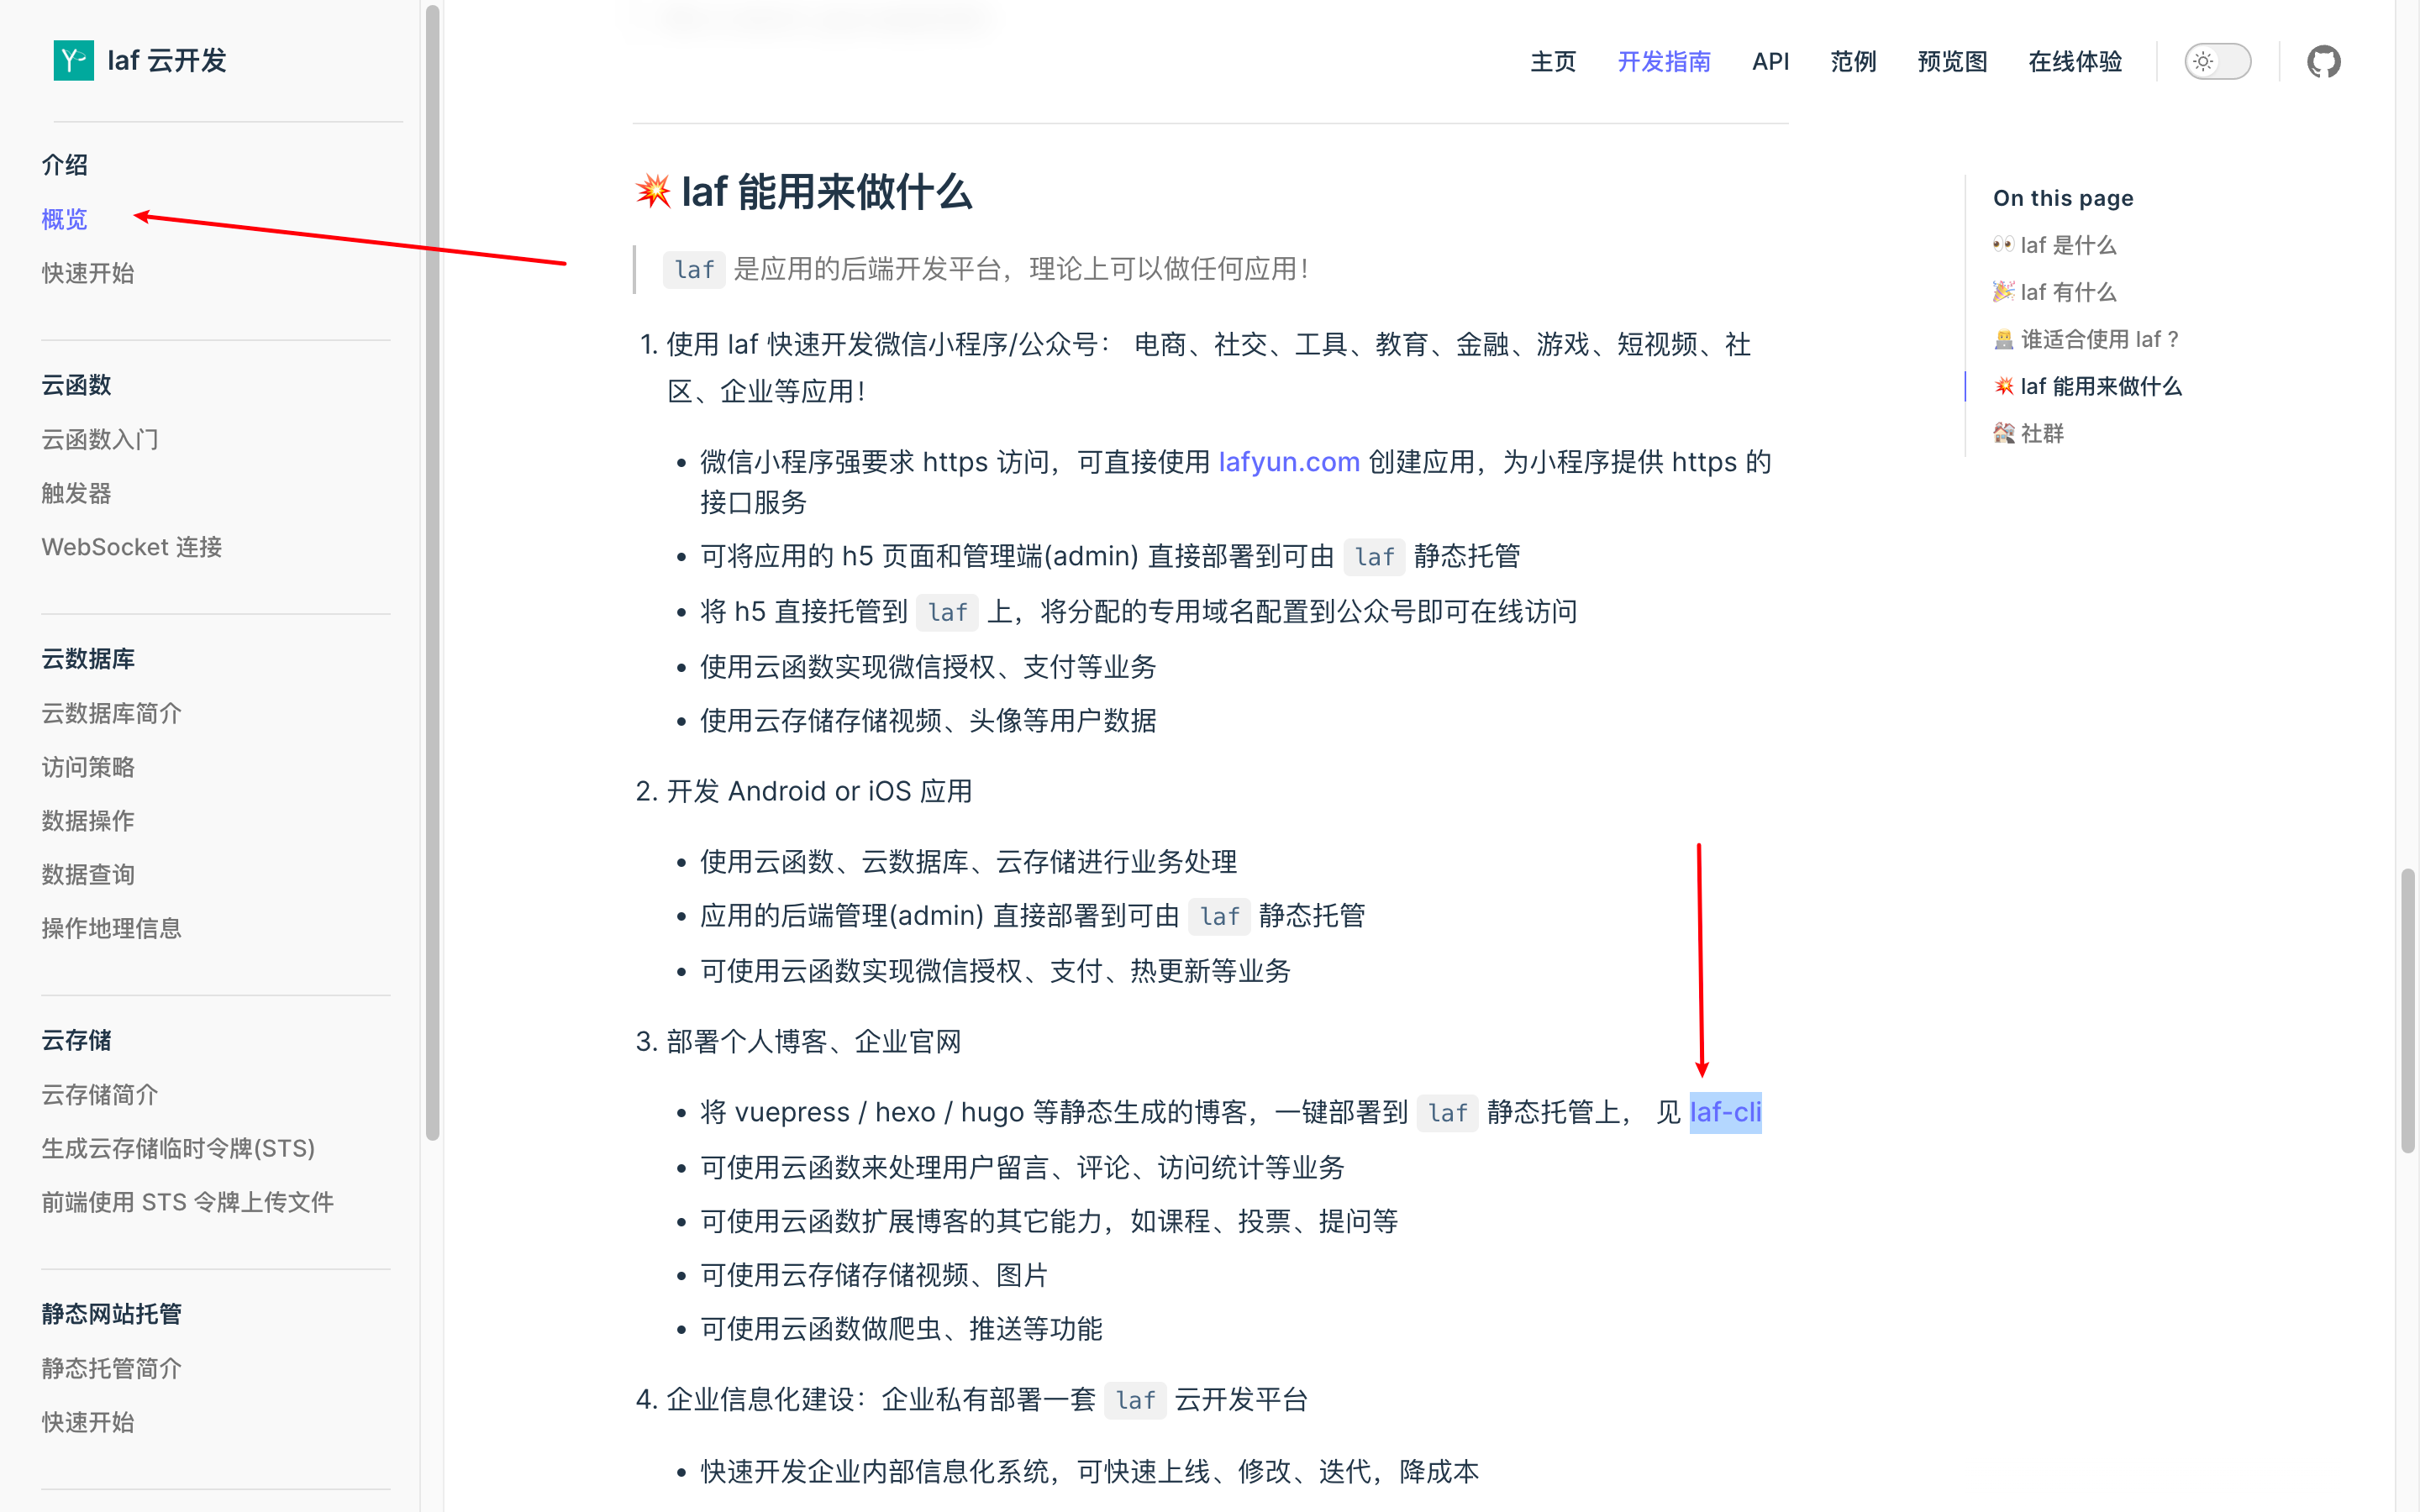Open WebSocket 连接 sidebar entry
The height and width of the screenshot is (1512, 2420).
point(130,547)
